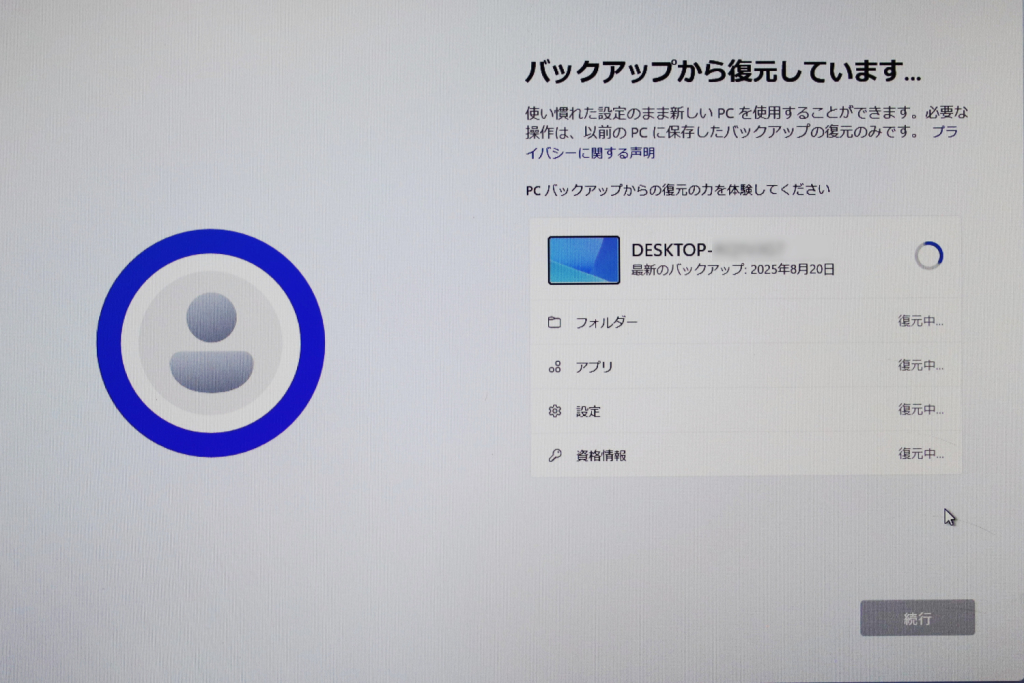Click the 最新のバックアップ date text
Screen dimensions: 1024x683
pos(733,270)
